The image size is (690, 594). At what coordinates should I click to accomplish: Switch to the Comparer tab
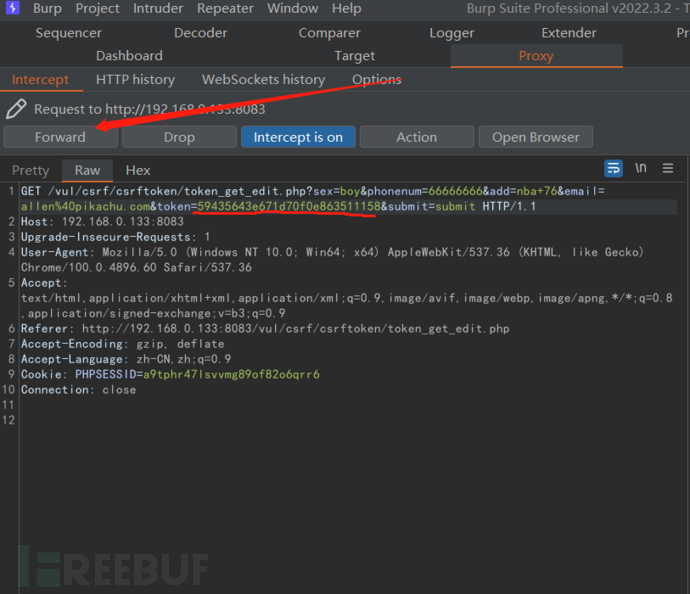(329, 33)
